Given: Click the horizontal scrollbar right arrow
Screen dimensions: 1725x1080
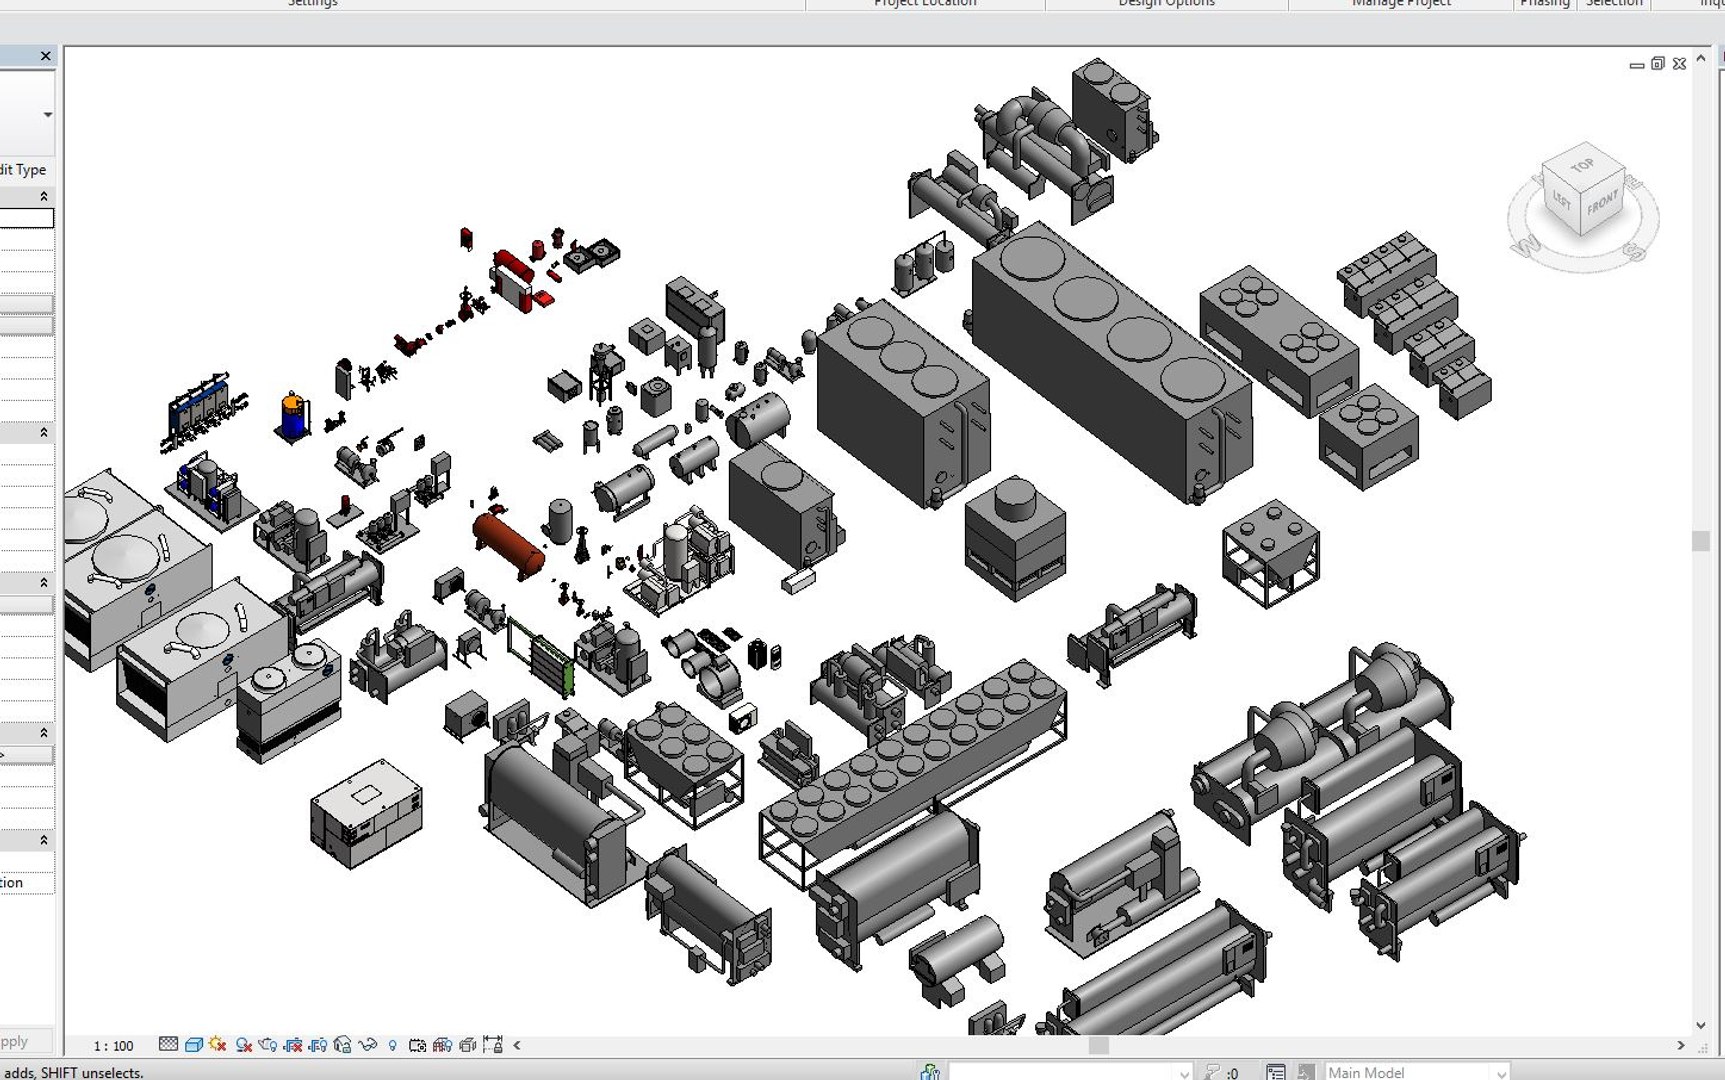Looking at the screenshot, I should pos(1681,1046).
